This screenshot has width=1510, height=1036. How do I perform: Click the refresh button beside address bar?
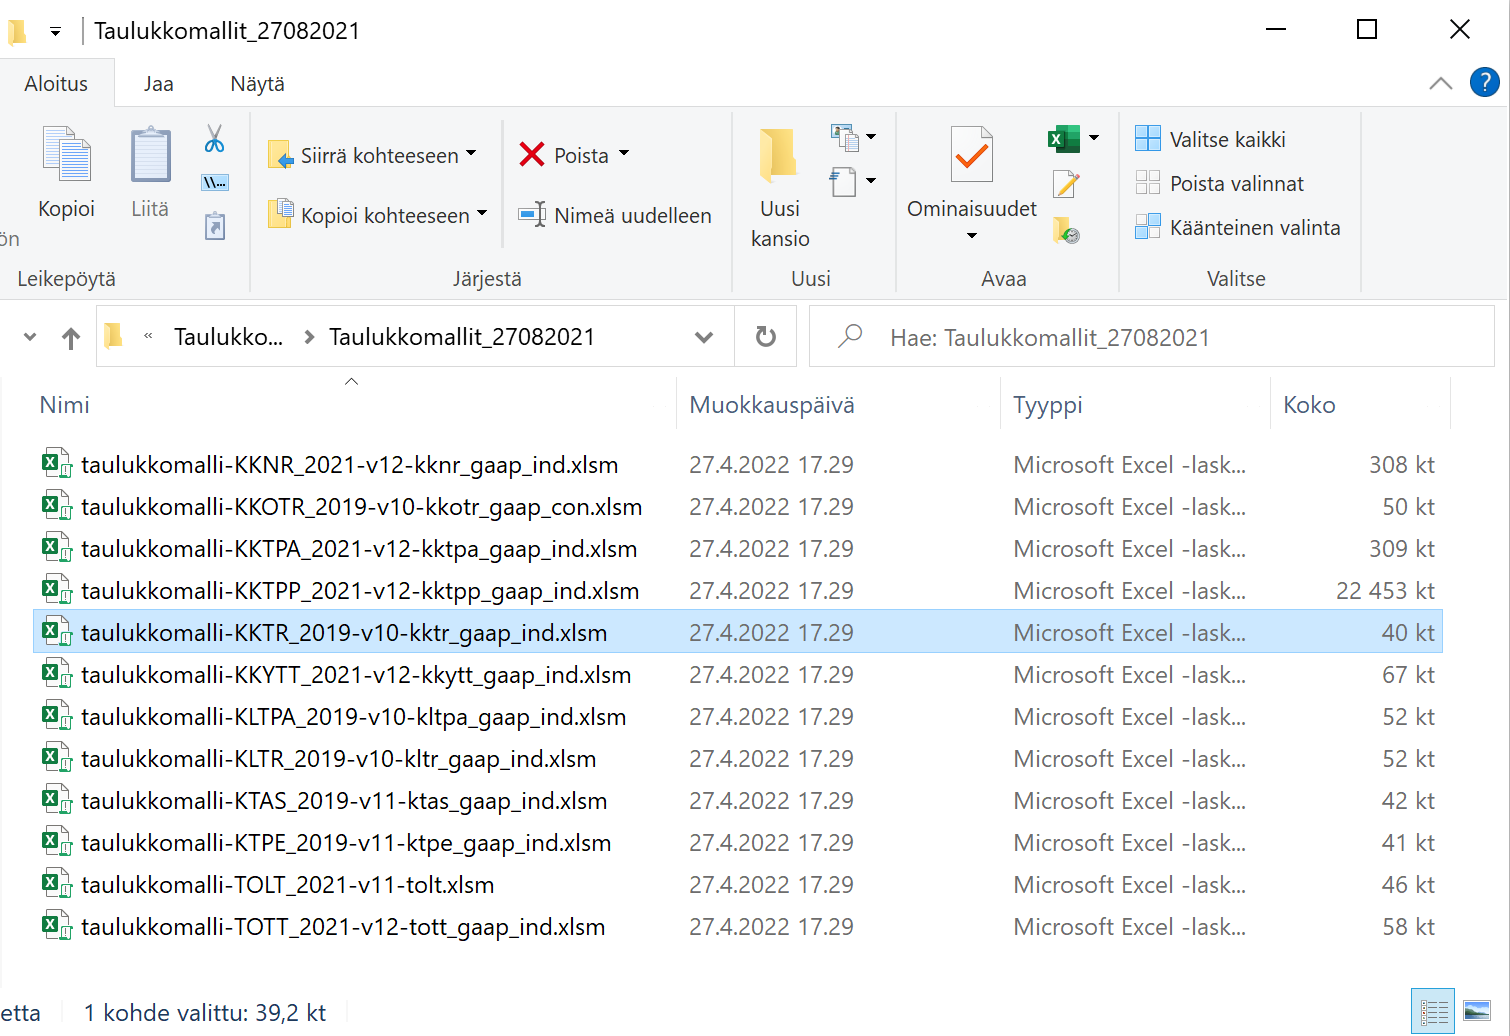(766, 337)
